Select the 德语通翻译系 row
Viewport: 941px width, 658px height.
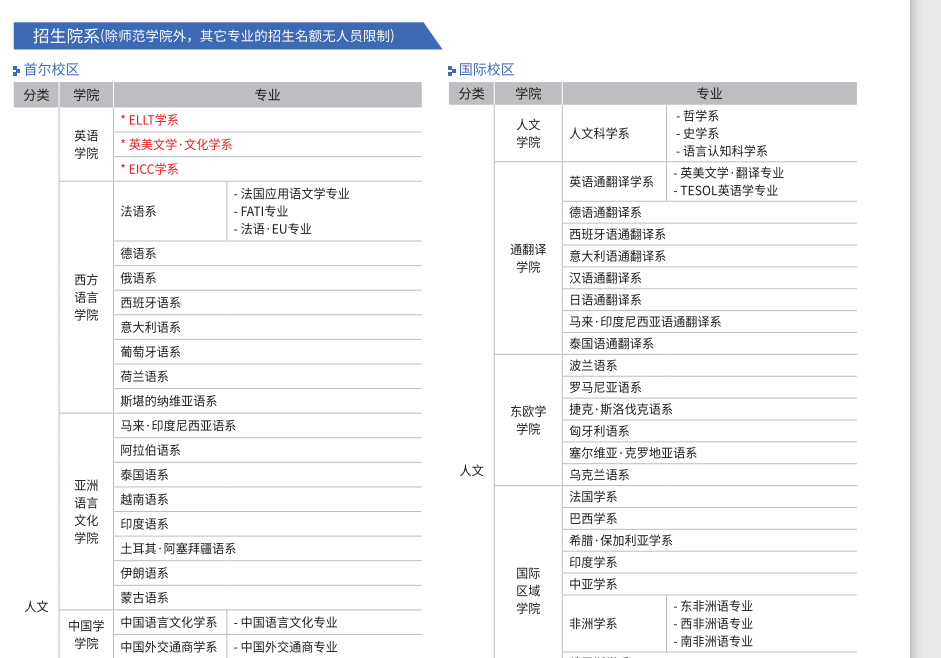click(710, 213)
